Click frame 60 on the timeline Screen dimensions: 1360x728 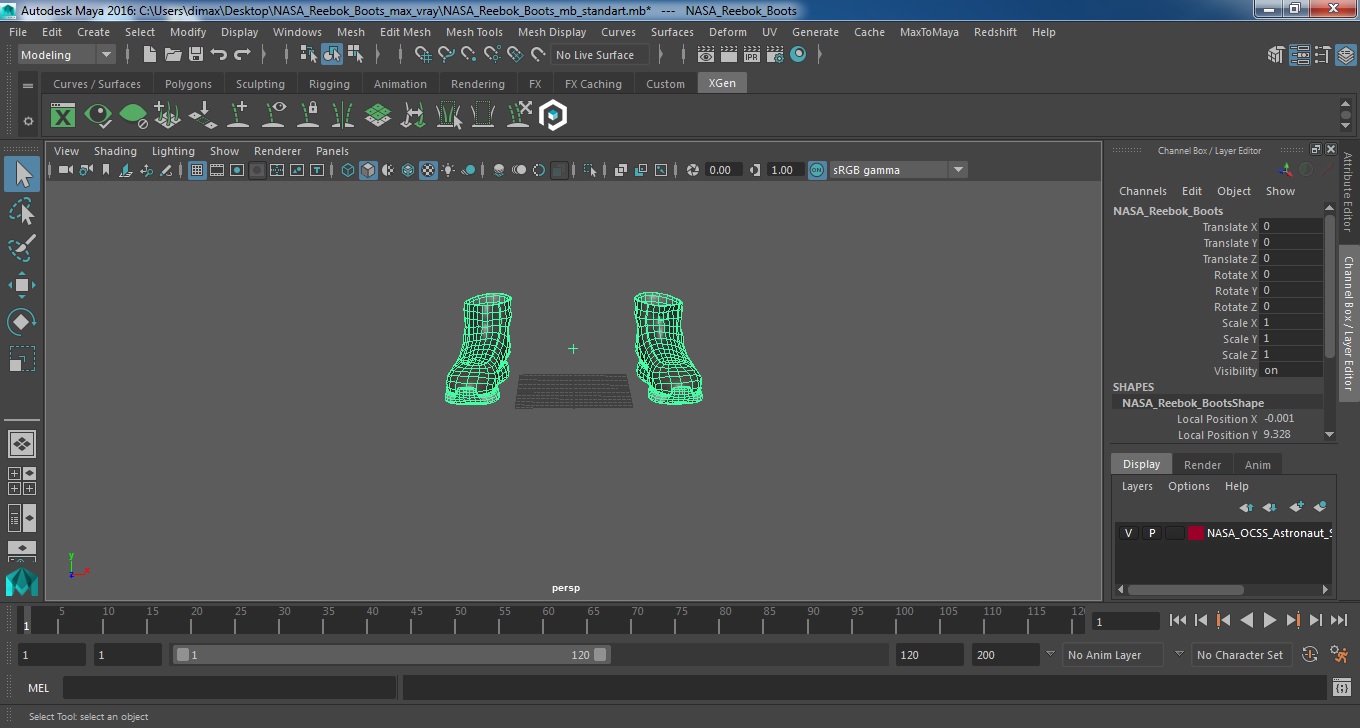tap(548, 621)
